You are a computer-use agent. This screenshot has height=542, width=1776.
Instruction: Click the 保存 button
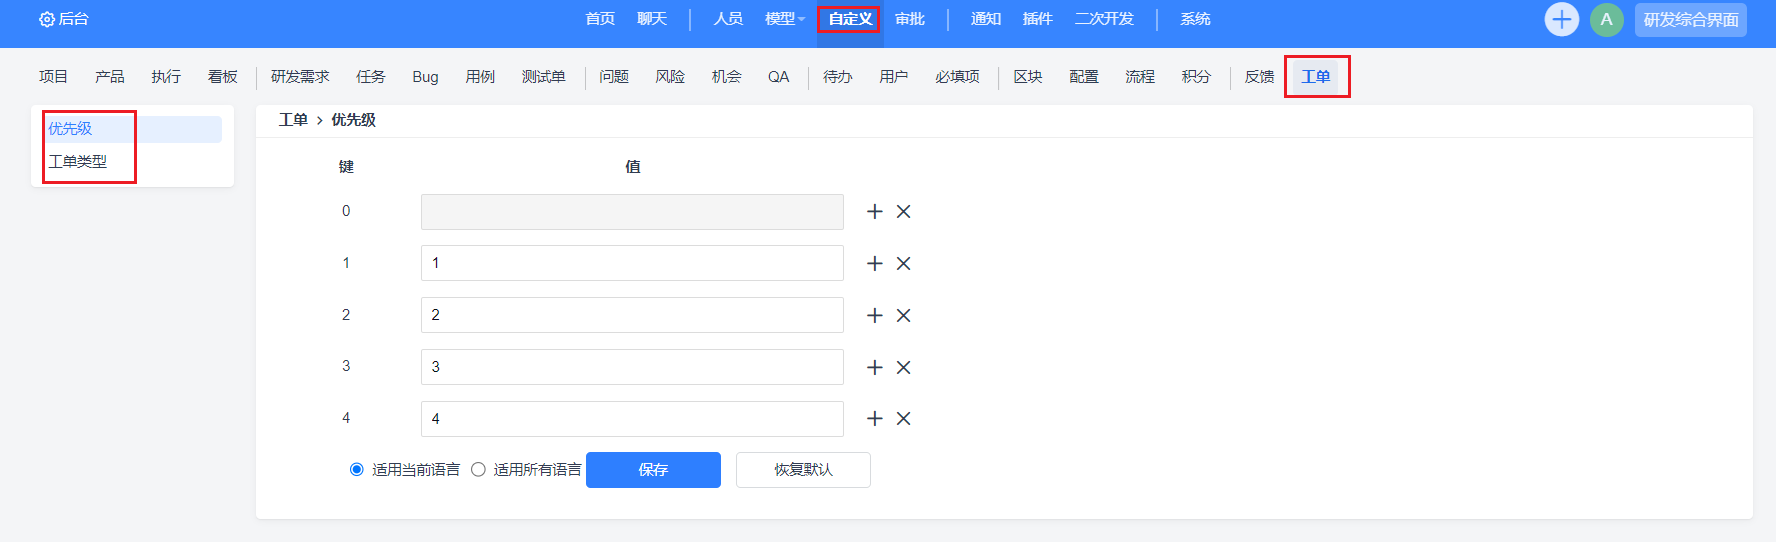pyautogui.click(x=653, y=470)
